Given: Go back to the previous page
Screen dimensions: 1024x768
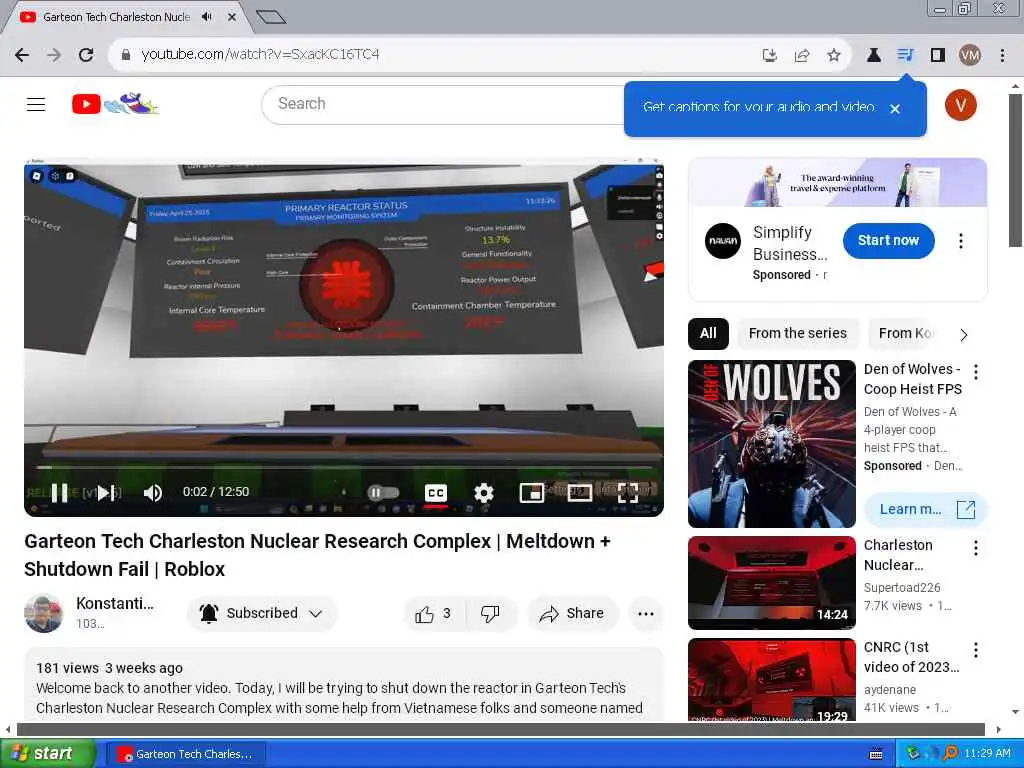Looking at the screenshot, I should (x=22, y=55).
